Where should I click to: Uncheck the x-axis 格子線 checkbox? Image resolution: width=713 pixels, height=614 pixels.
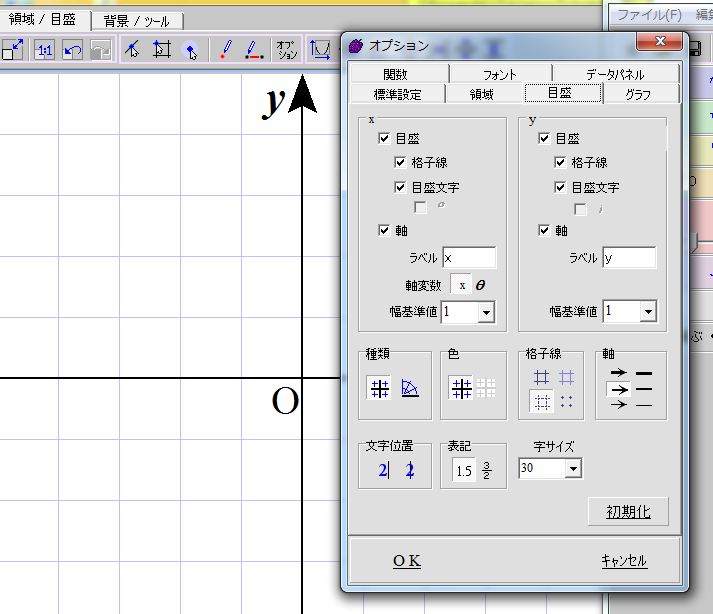[402, 163]
